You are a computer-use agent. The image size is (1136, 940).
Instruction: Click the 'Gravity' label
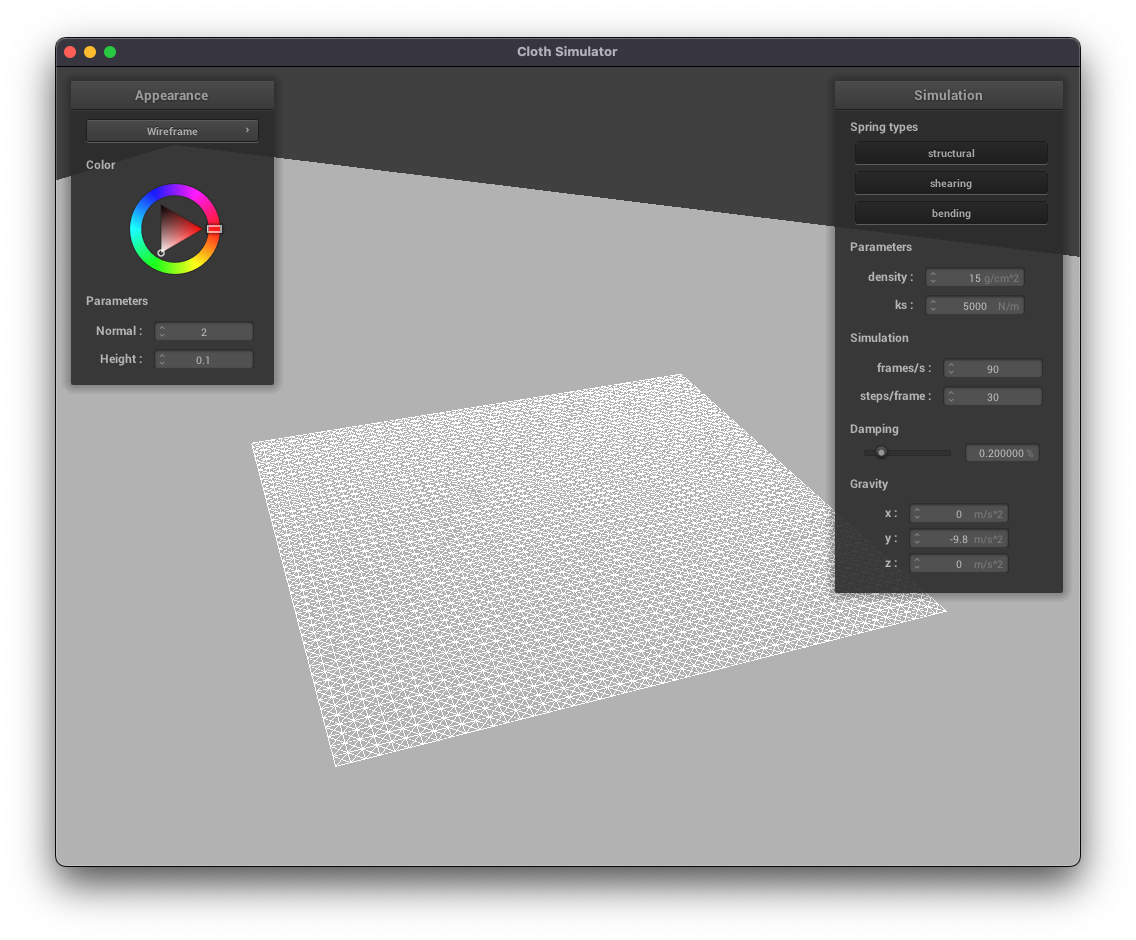point(869,484)
